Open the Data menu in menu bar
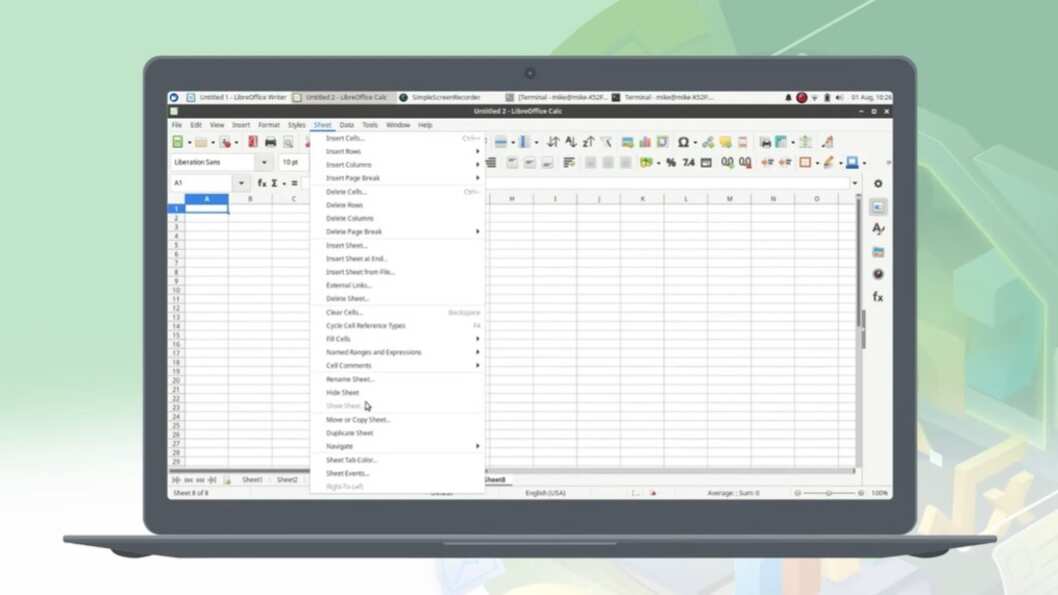Screen dimensions: 1058x595 point(347,125)
